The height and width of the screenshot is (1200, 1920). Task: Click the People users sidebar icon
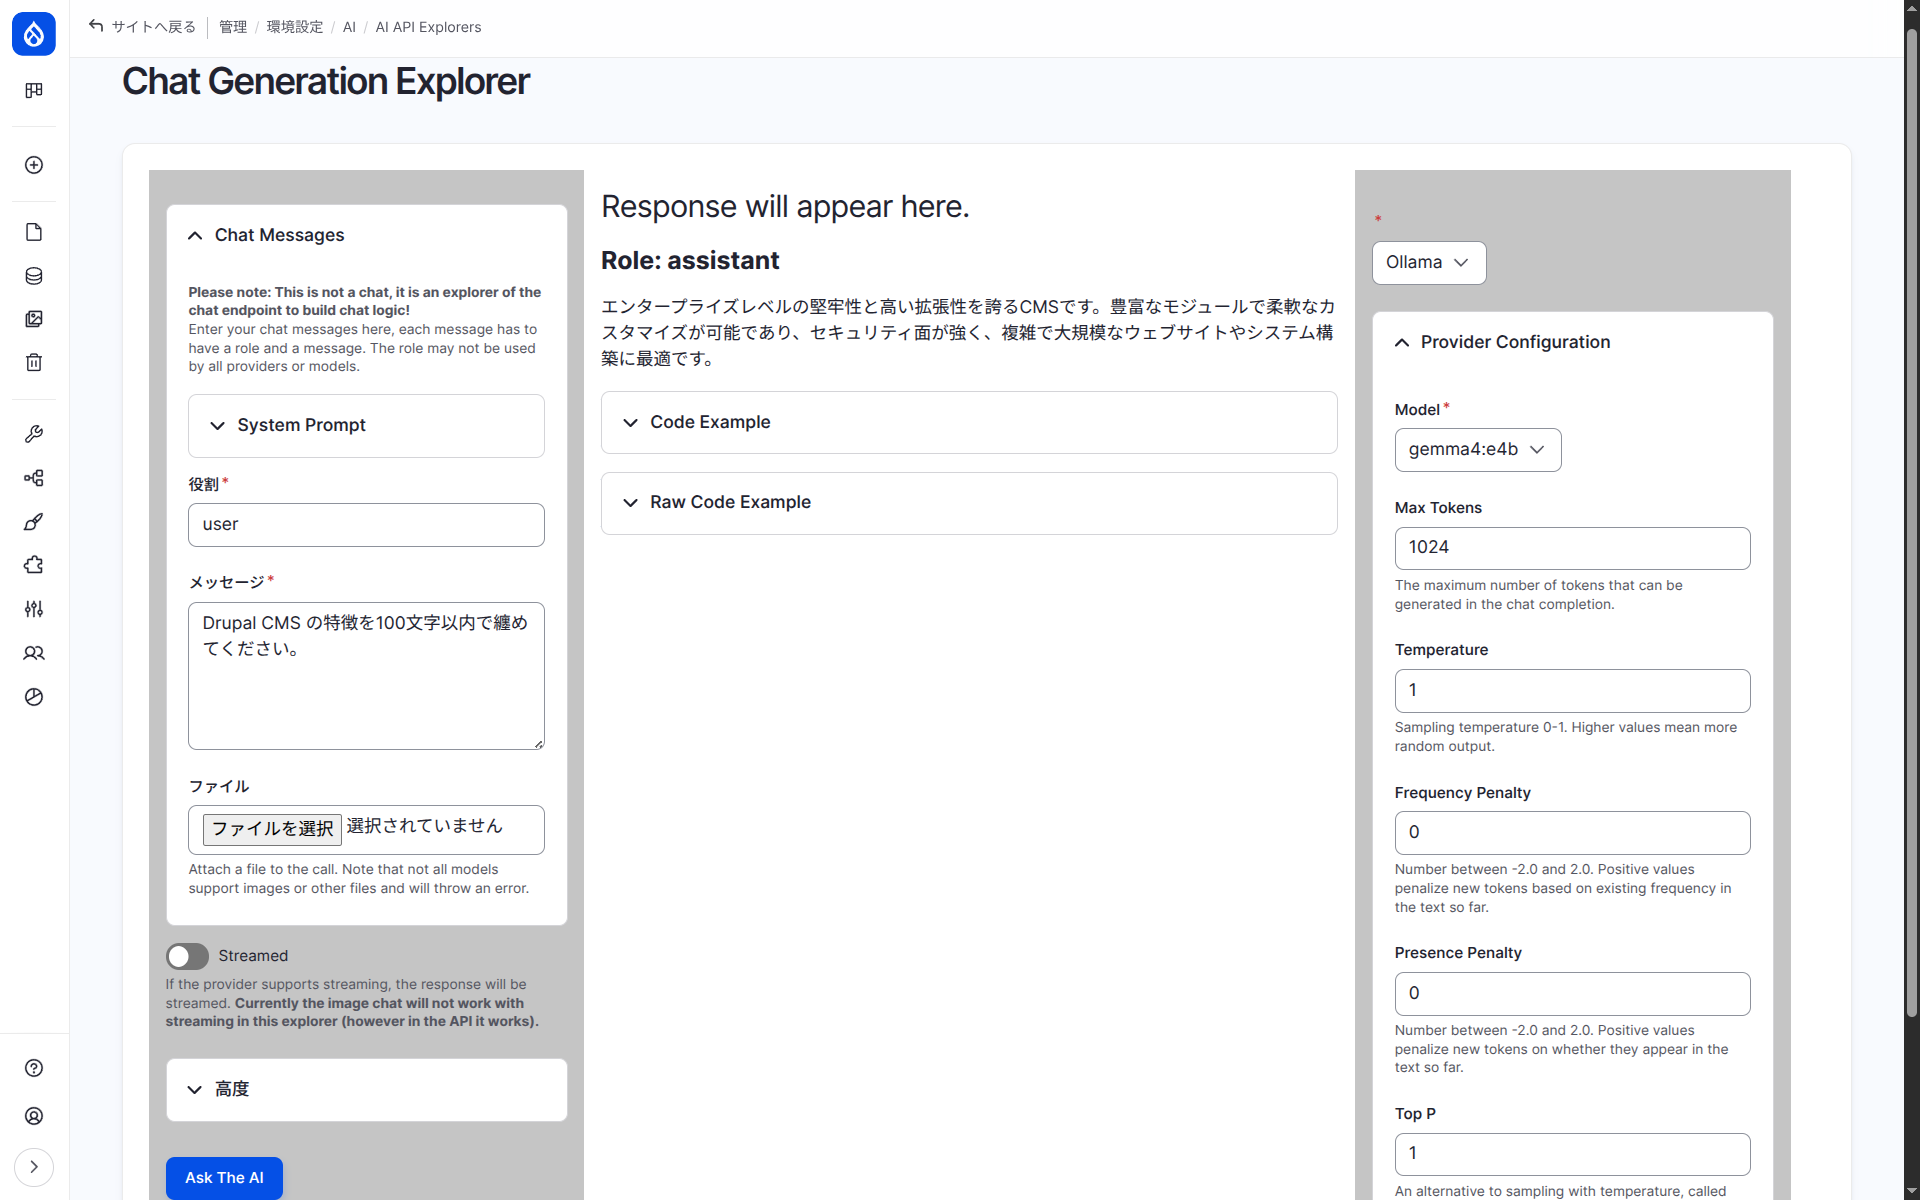tap(34, 653)
